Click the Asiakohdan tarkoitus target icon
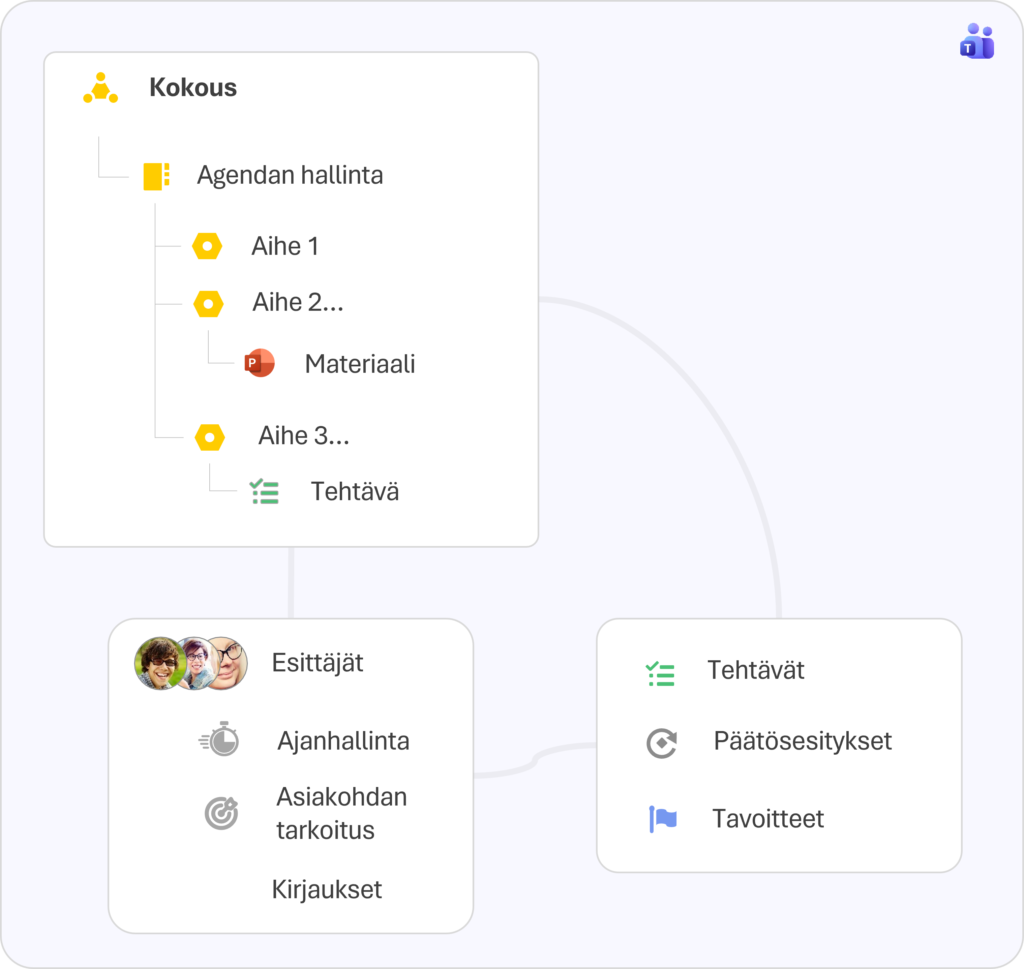Viewport: 1024px width, 969px height. [x=221, y=813]
